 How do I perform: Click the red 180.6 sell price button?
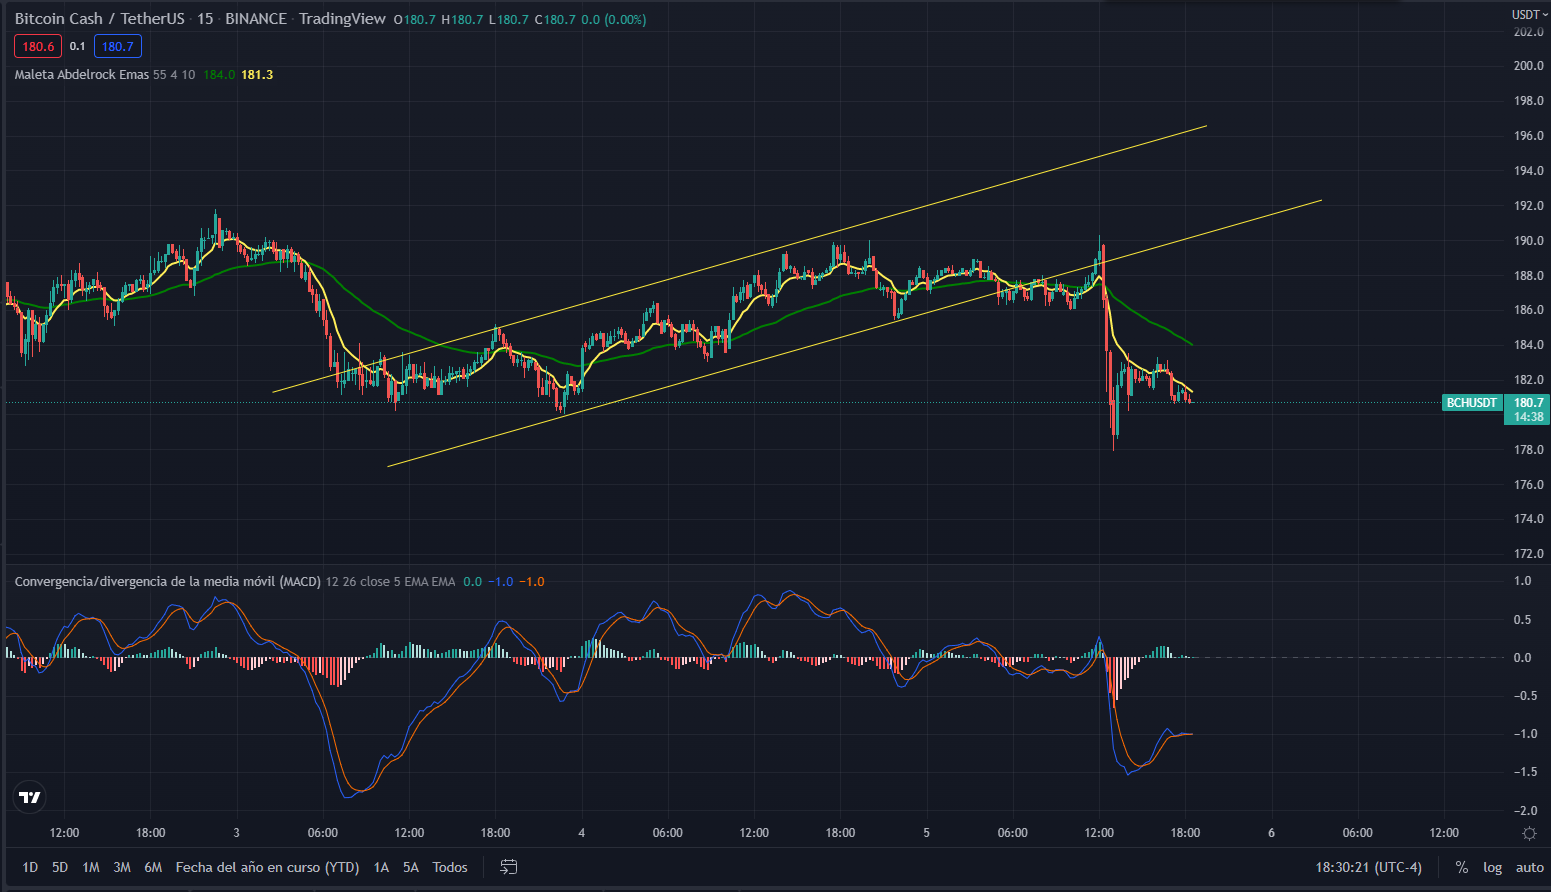pyautogui.click(x=38, y=46)
